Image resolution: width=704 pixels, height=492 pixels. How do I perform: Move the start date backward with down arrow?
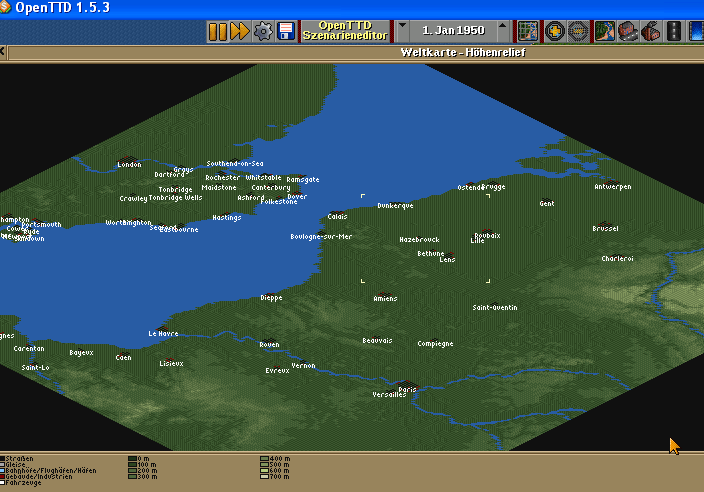point(403,26)
